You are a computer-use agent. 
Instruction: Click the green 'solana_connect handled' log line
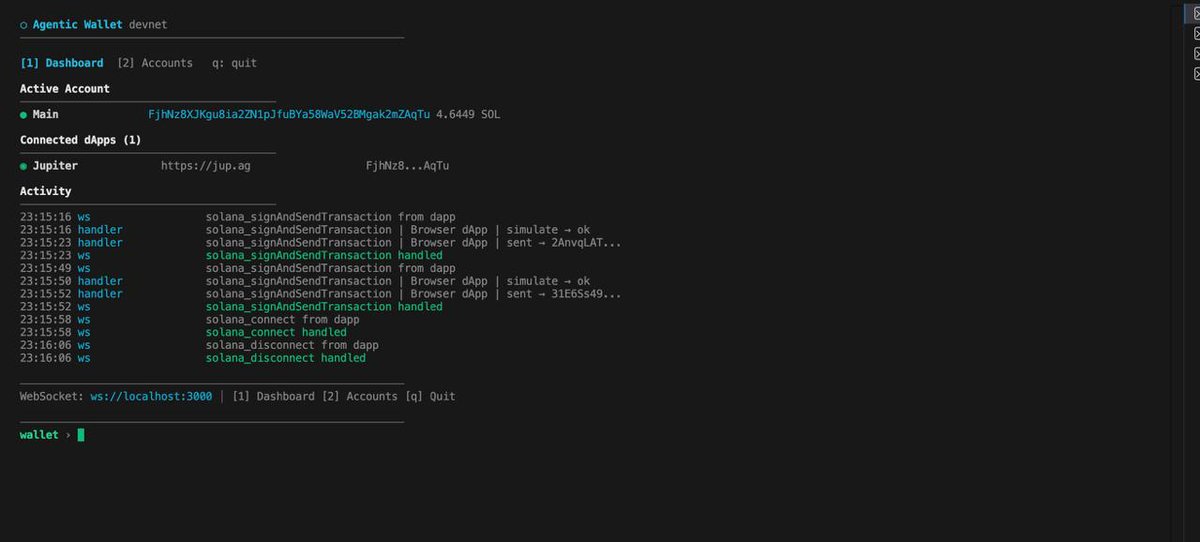[x=276, y=332]
